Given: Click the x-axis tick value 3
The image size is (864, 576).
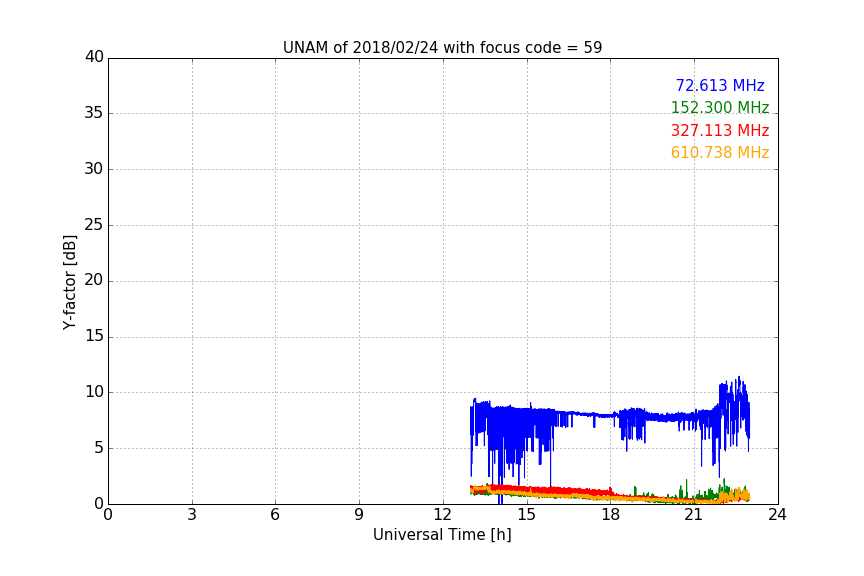Looking at the screenshot, I should [192, 515].
